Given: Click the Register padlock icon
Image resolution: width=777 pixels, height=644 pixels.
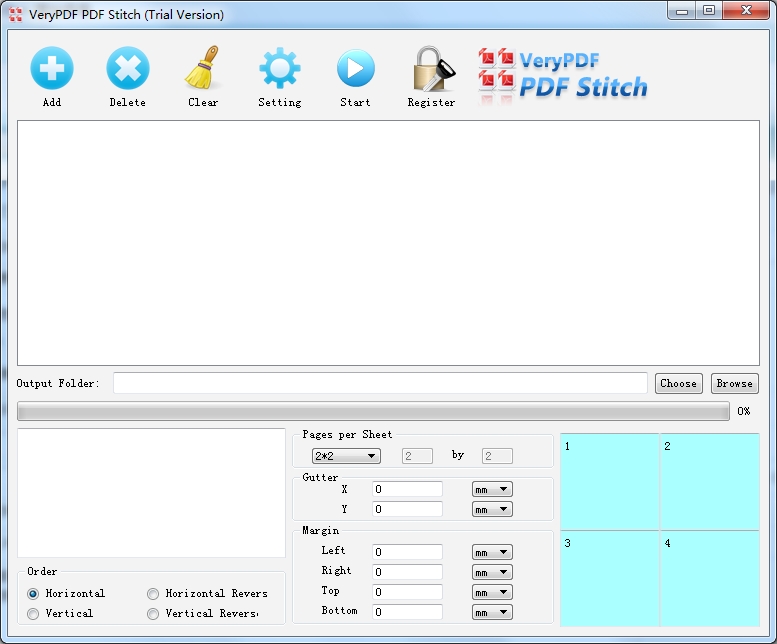Looking at the screenshot, I should 433,69.
